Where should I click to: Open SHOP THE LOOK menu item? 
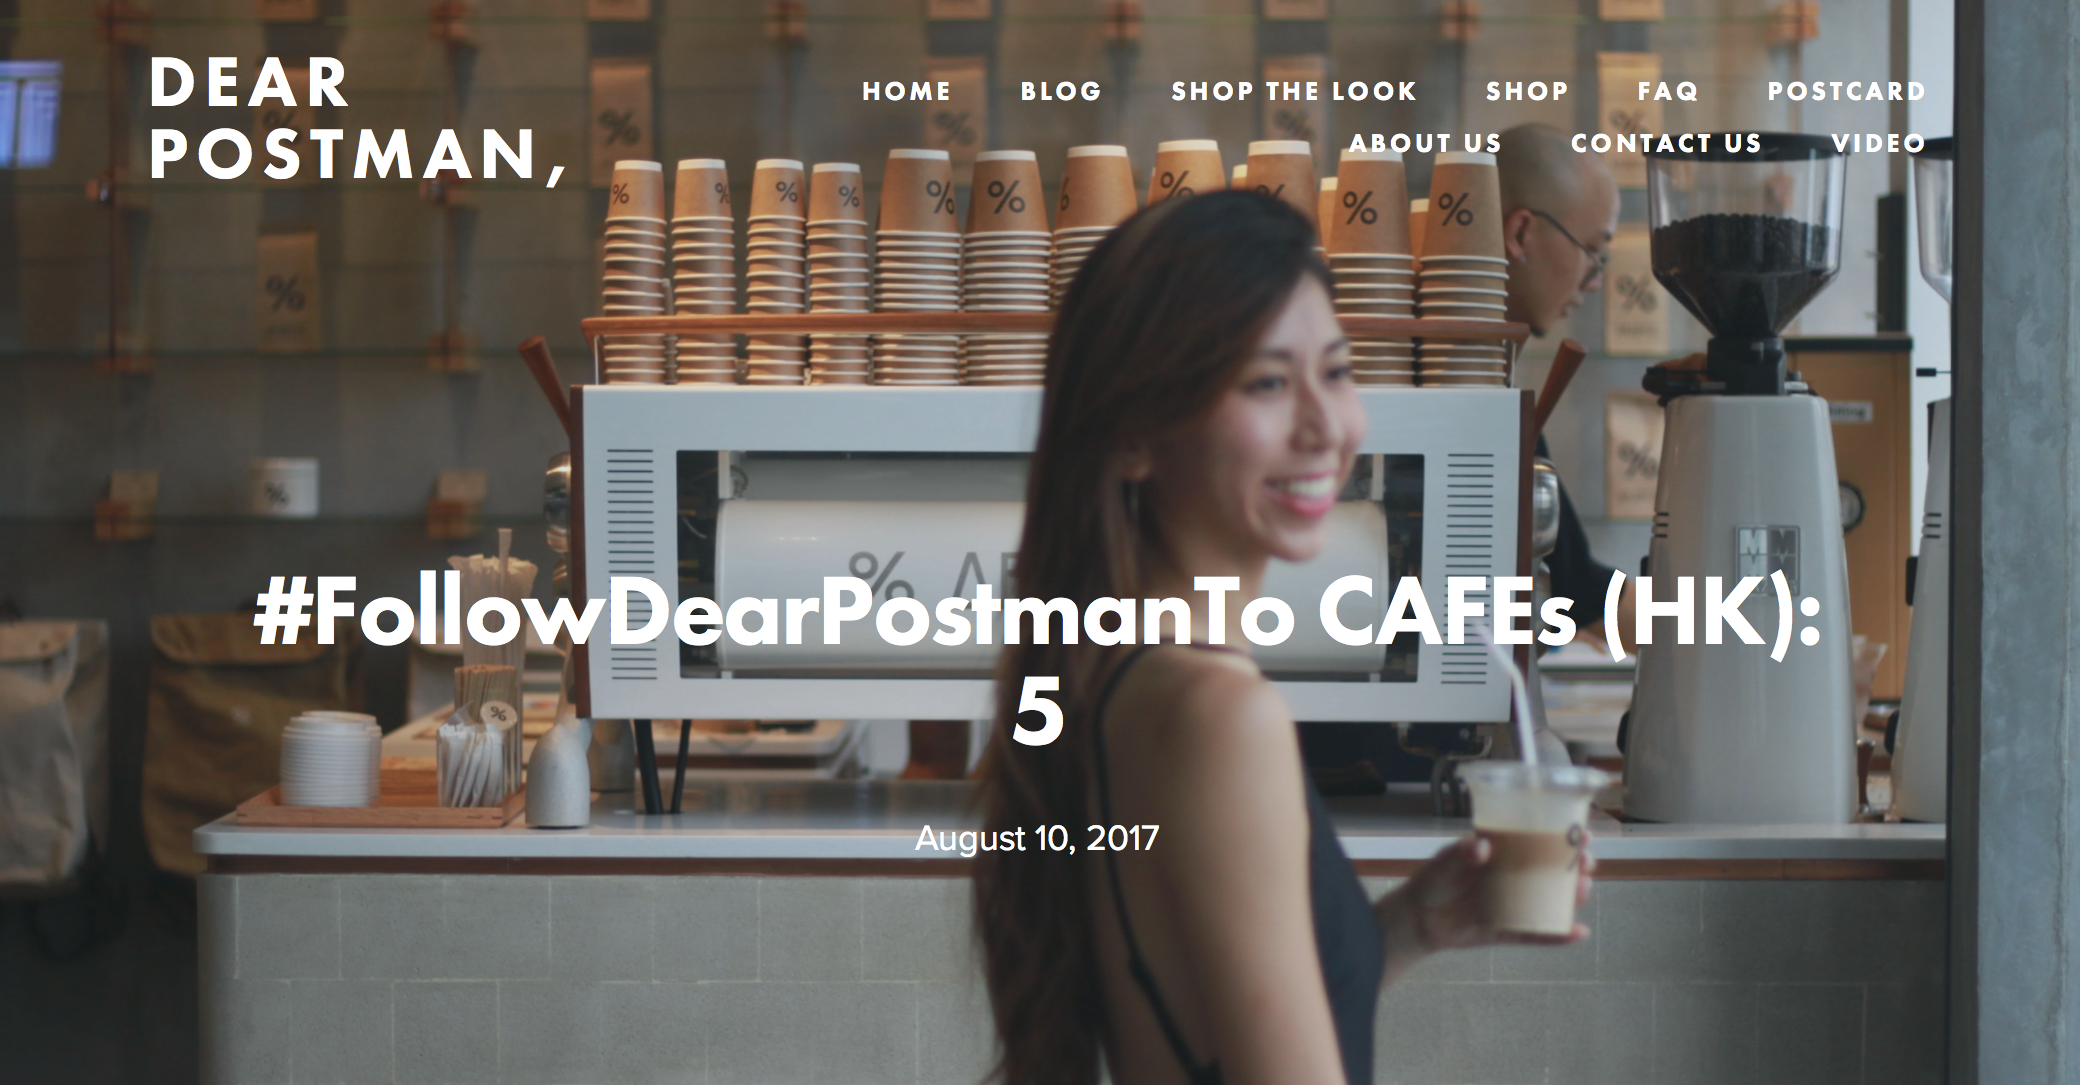[1294, 91]
